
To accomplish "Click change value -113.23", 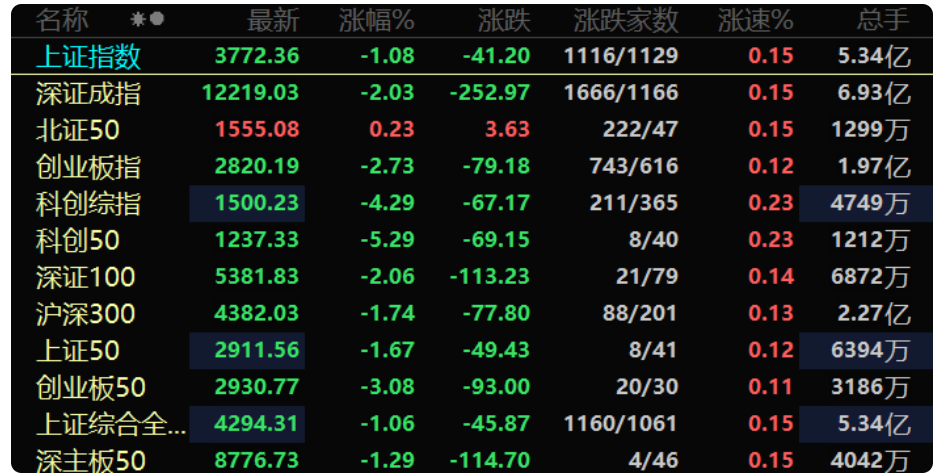I will pos(490,277).
